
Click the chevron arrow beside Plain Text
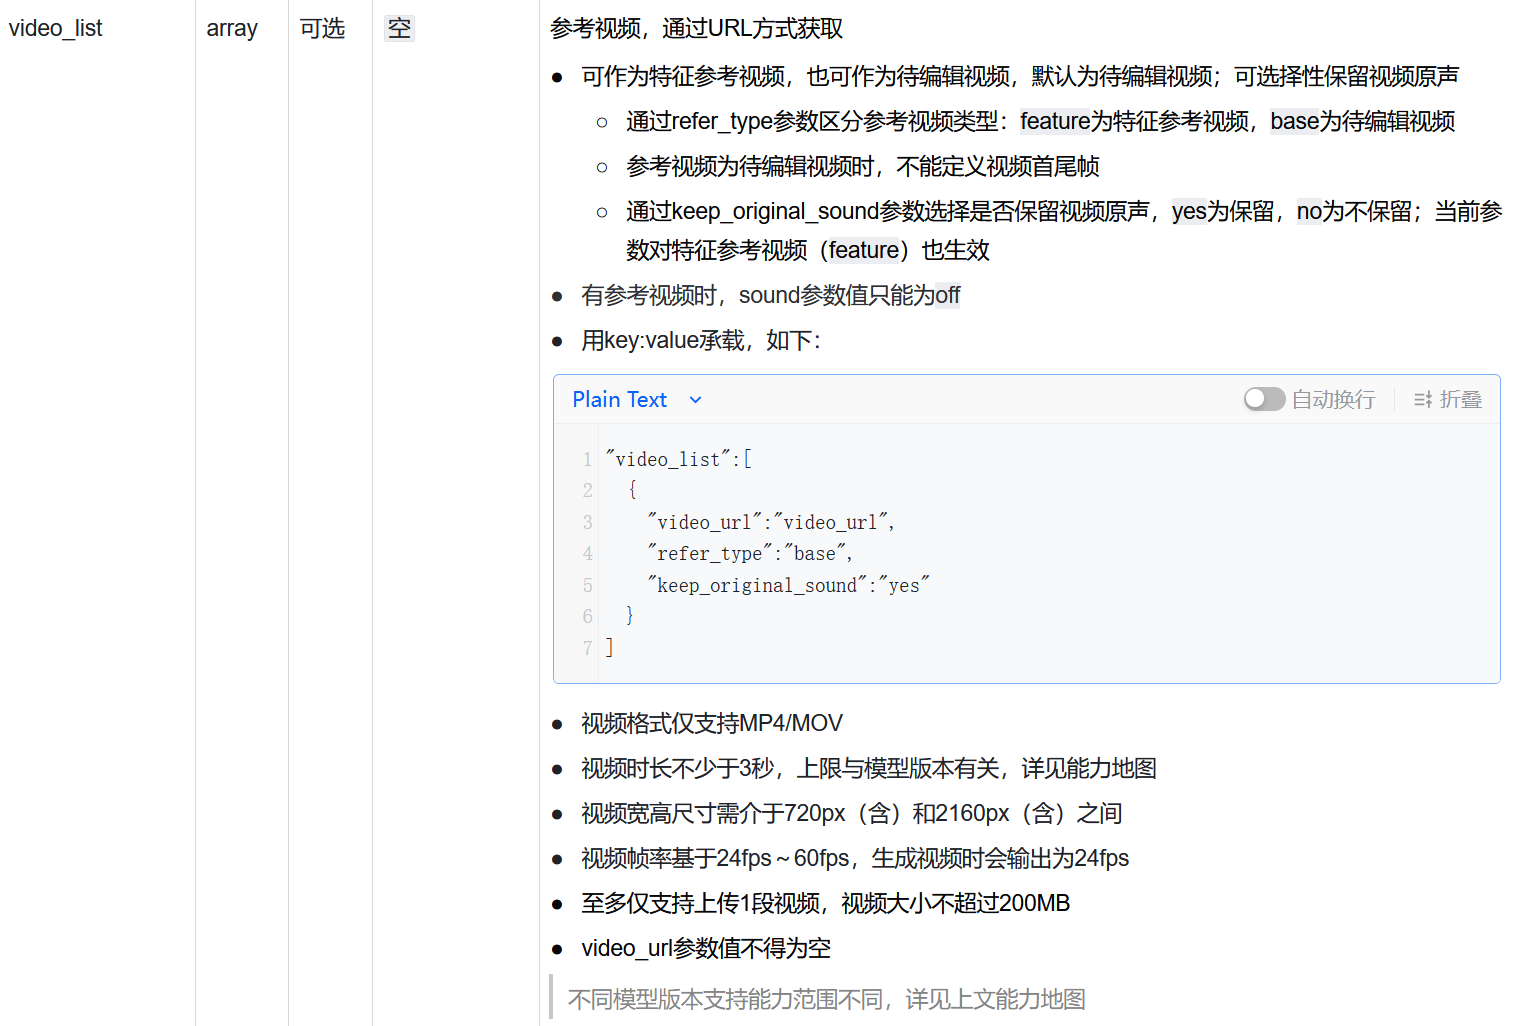[696, 400]
